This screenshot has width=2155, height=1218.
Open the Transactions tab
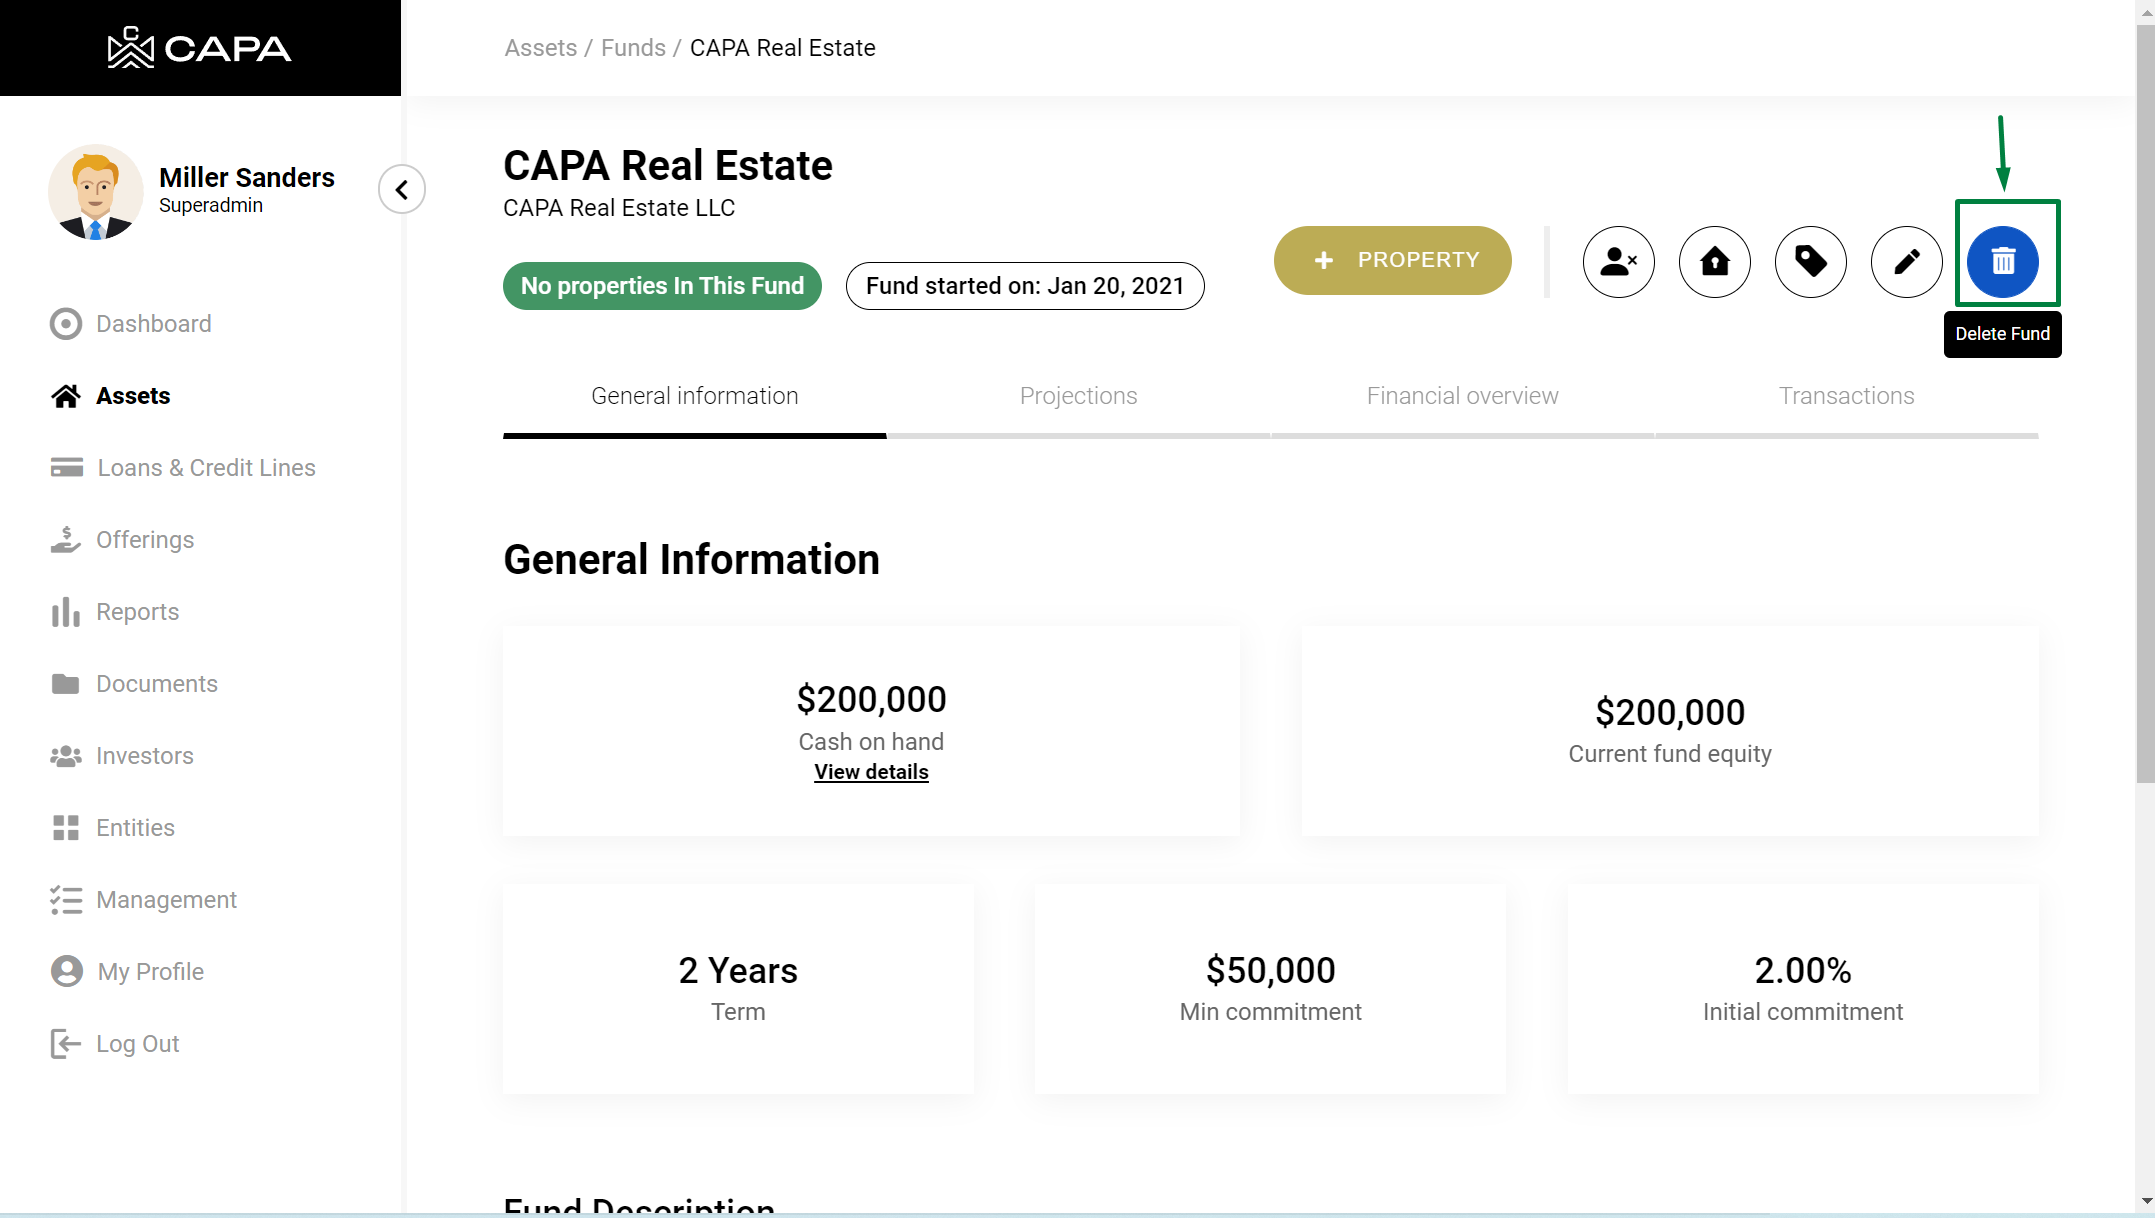coord(1846,396)
